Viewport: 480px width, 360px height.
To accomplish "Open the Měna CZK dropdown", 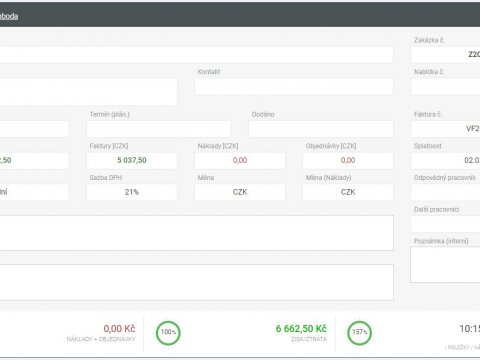I will (x=240, y=192).
